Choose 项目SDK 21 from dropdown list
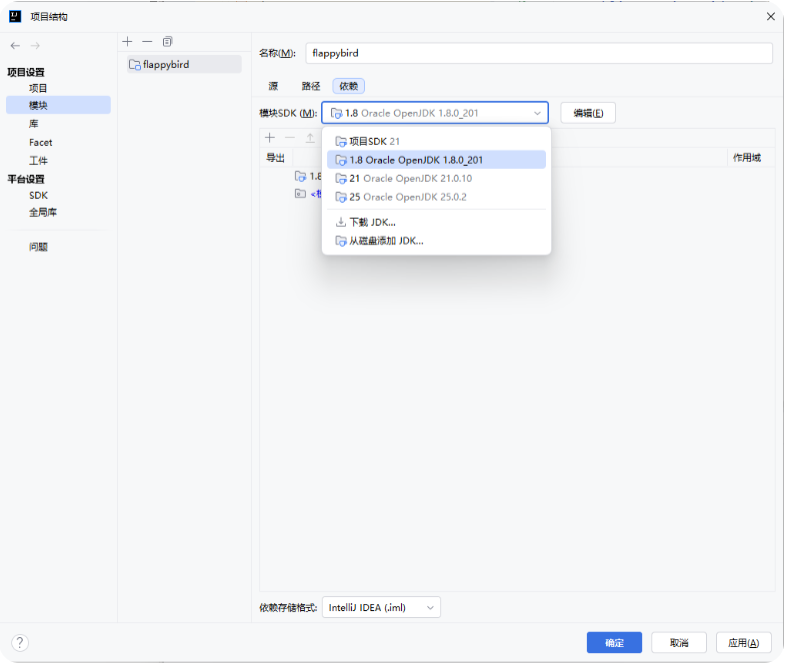 436,141
